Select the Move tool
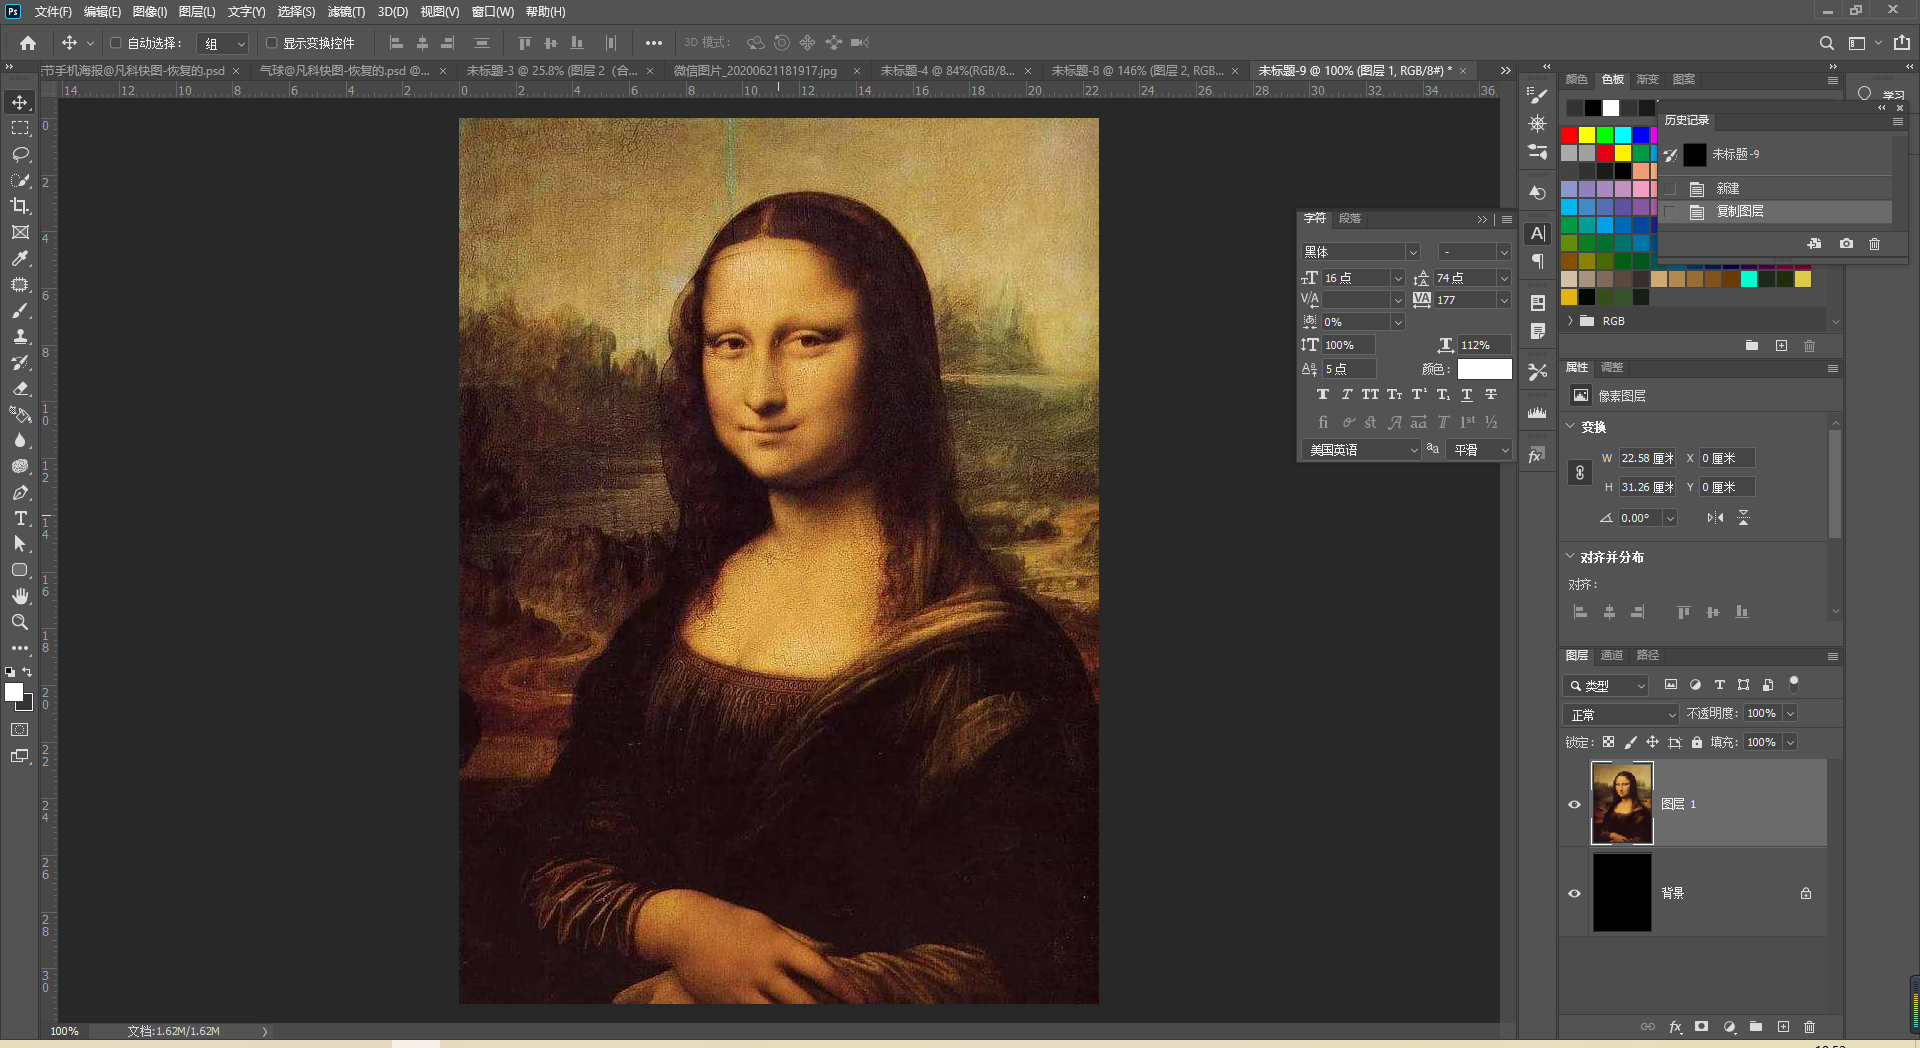The width and height of the screenshot is (1920, 1048). click(20, 102)
